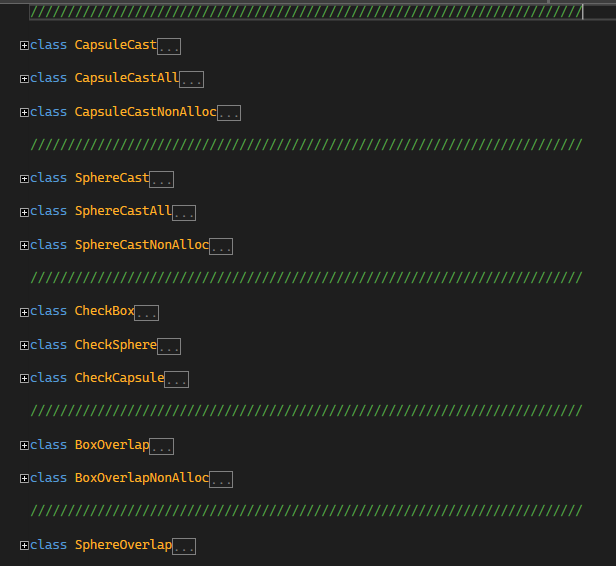Click the ellipsis box after BoxOverlapNonAlloc
This screenshot has width=616, height=566.
point(221,479)
